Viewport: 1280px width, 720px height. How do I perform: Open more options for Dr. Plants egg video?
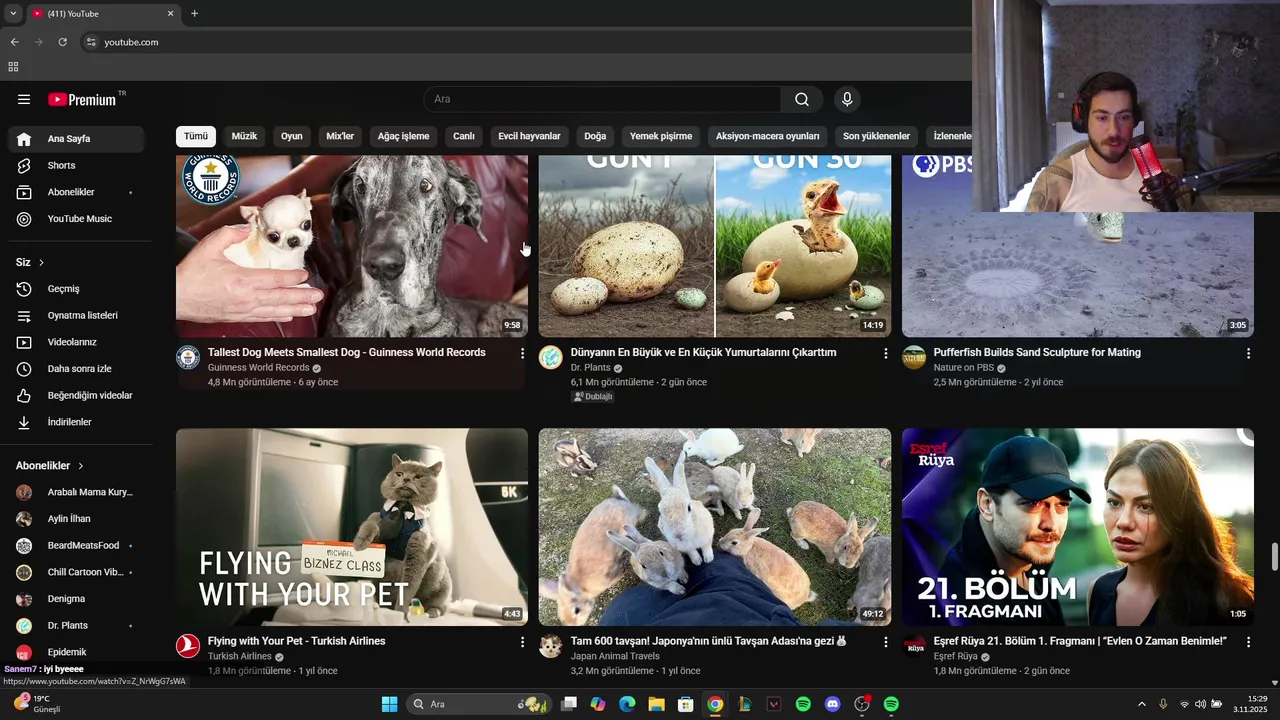pyautogui.click(x=885, y=353)
